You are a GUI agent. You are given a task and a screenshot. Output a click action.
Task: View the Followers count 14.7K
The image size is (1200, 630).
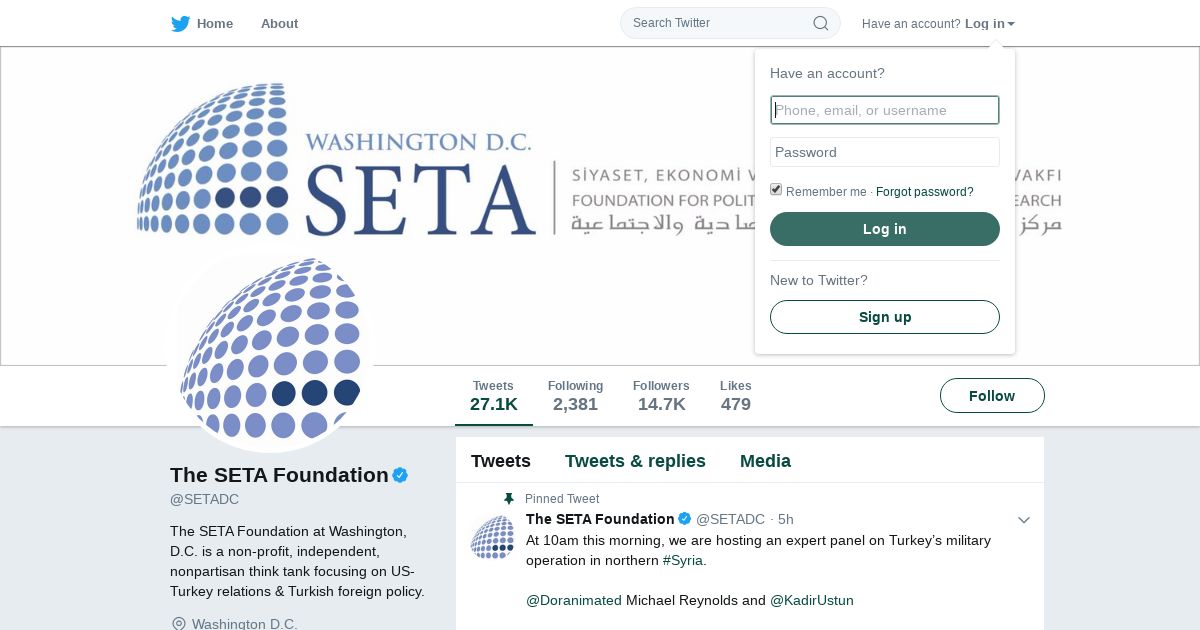[661, 396]
